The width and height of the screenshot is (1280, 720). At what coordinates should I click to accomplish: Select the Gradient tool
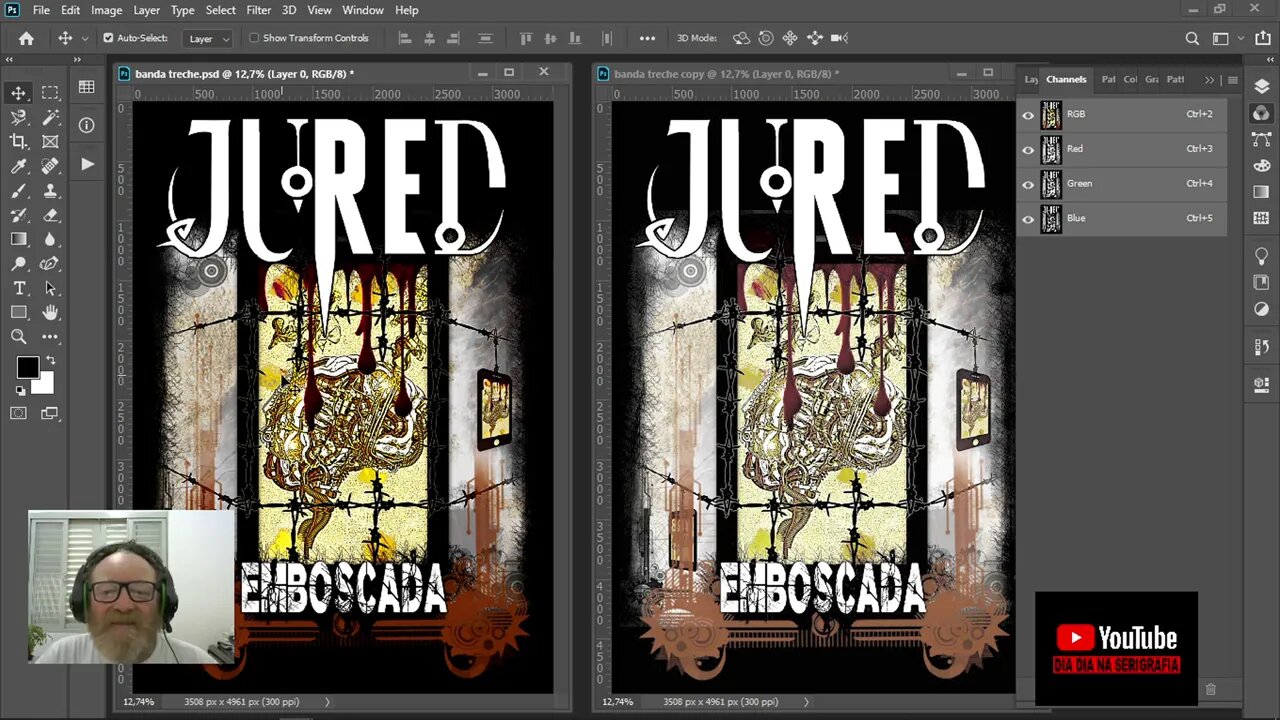coord(19,239)
